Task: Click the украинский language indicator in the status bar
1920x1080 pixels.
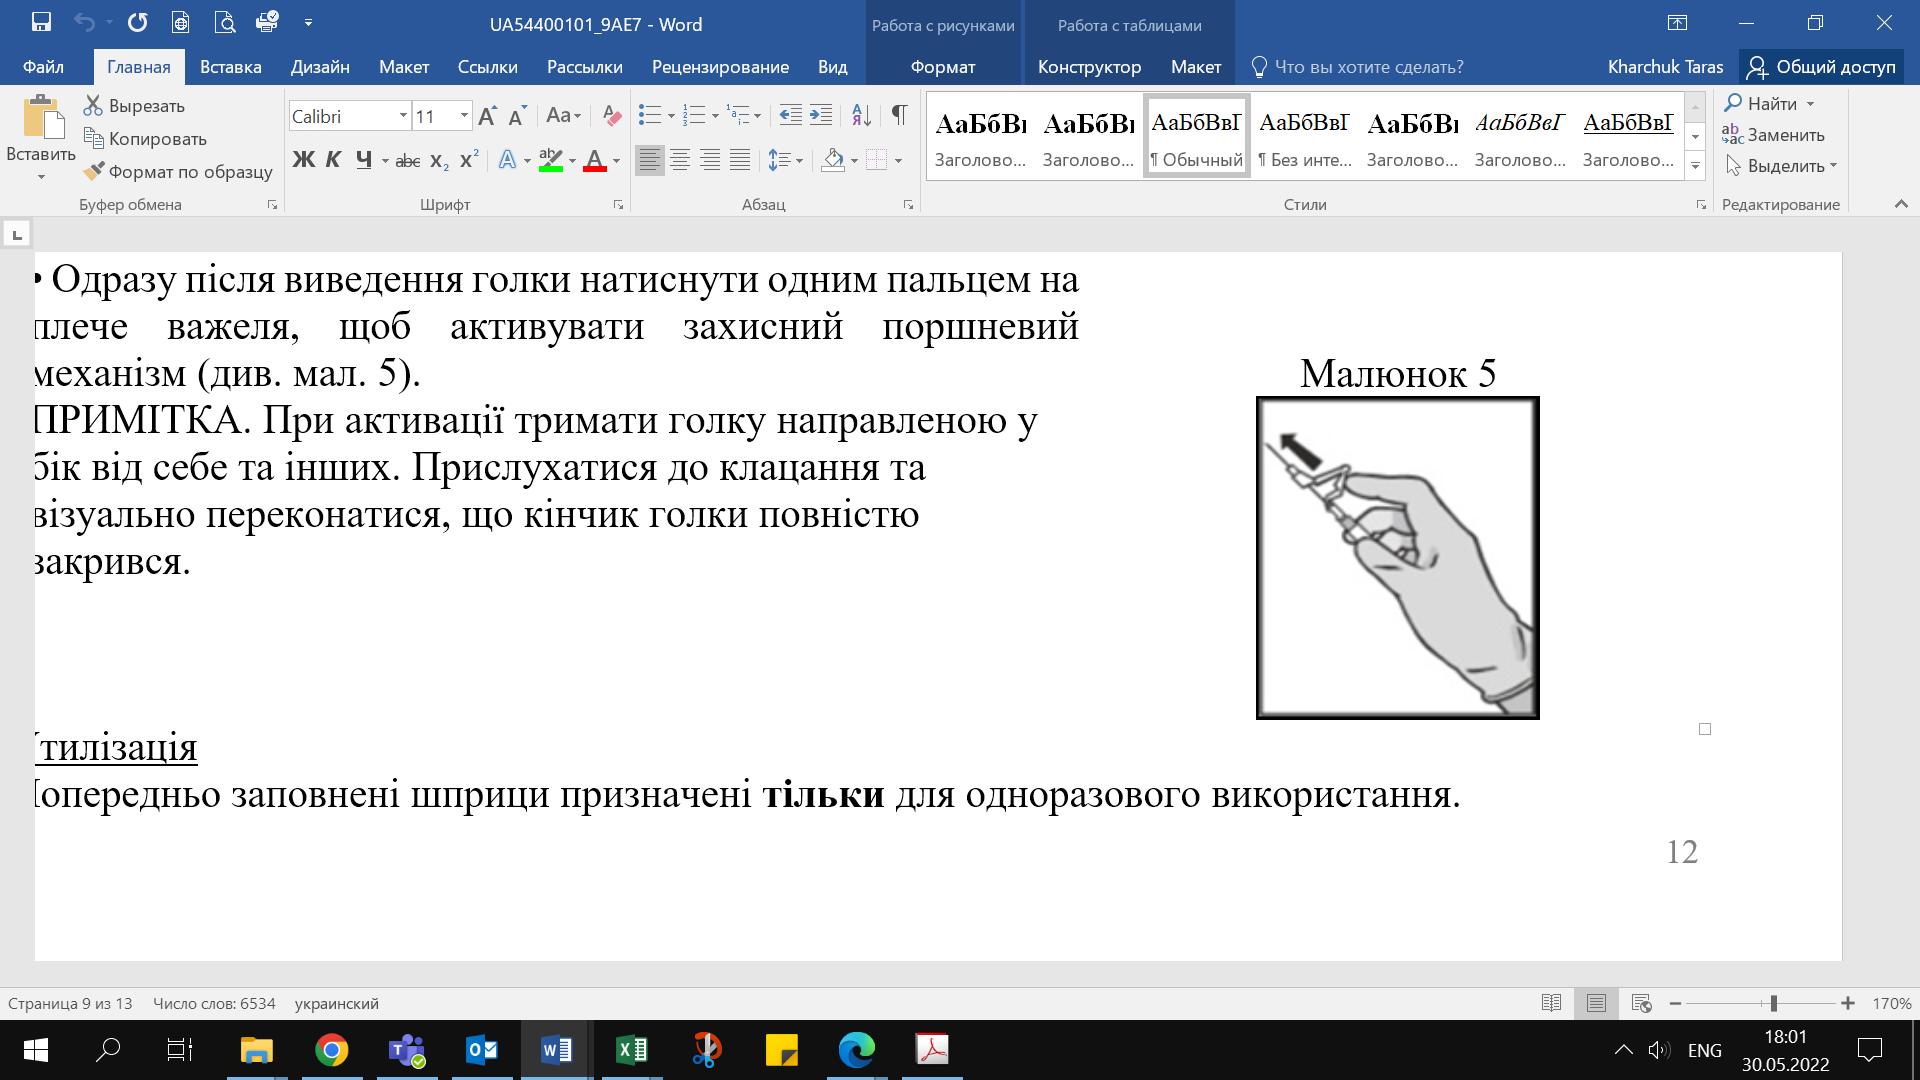Action: (336, 1003)
